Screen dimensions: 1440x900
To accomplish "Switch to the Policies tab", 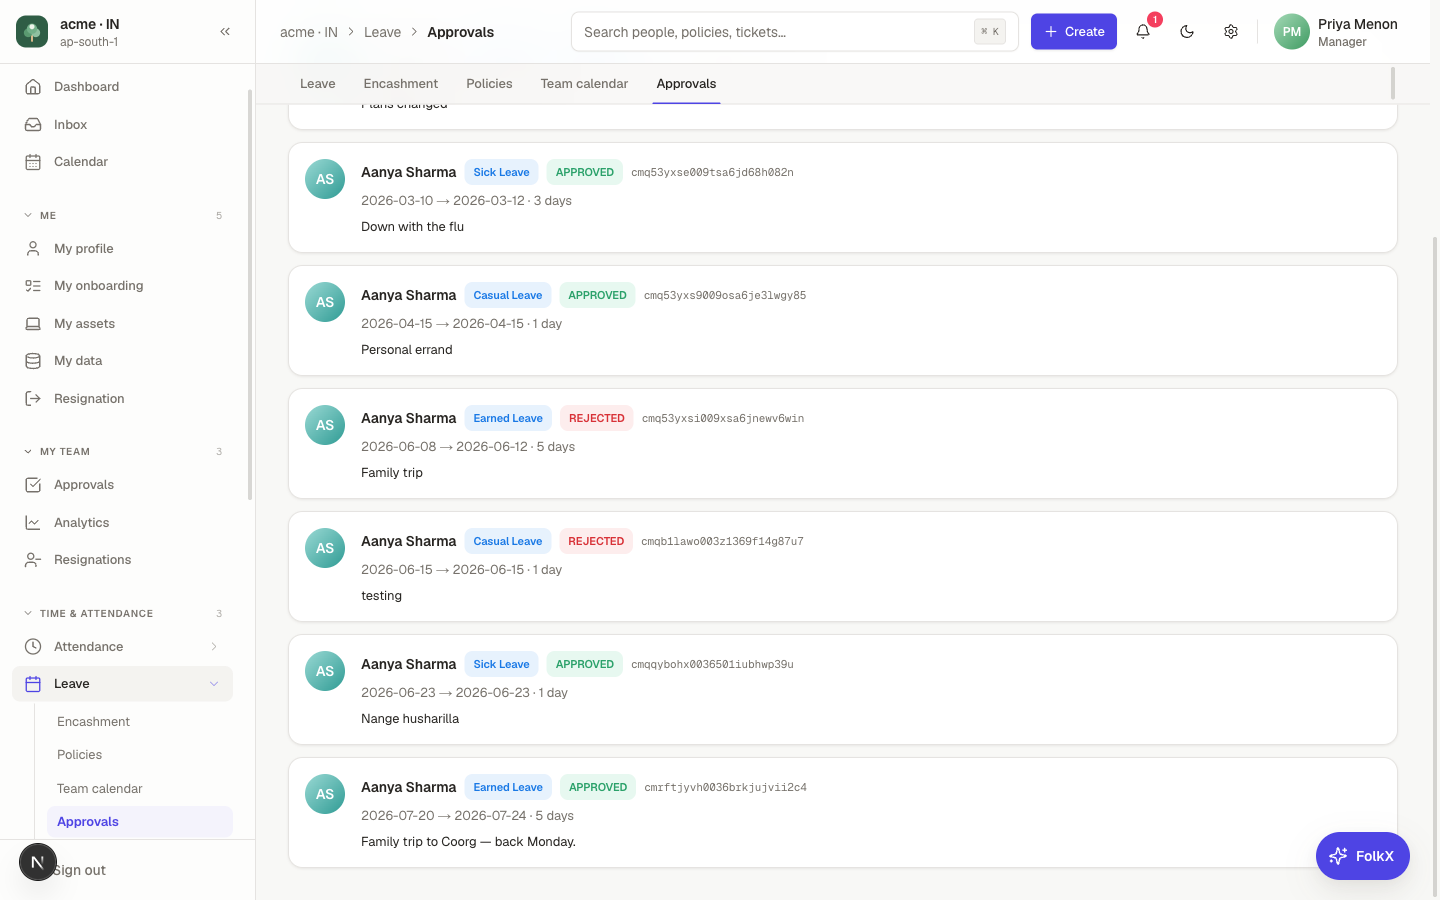I will [x=489, y=84].
